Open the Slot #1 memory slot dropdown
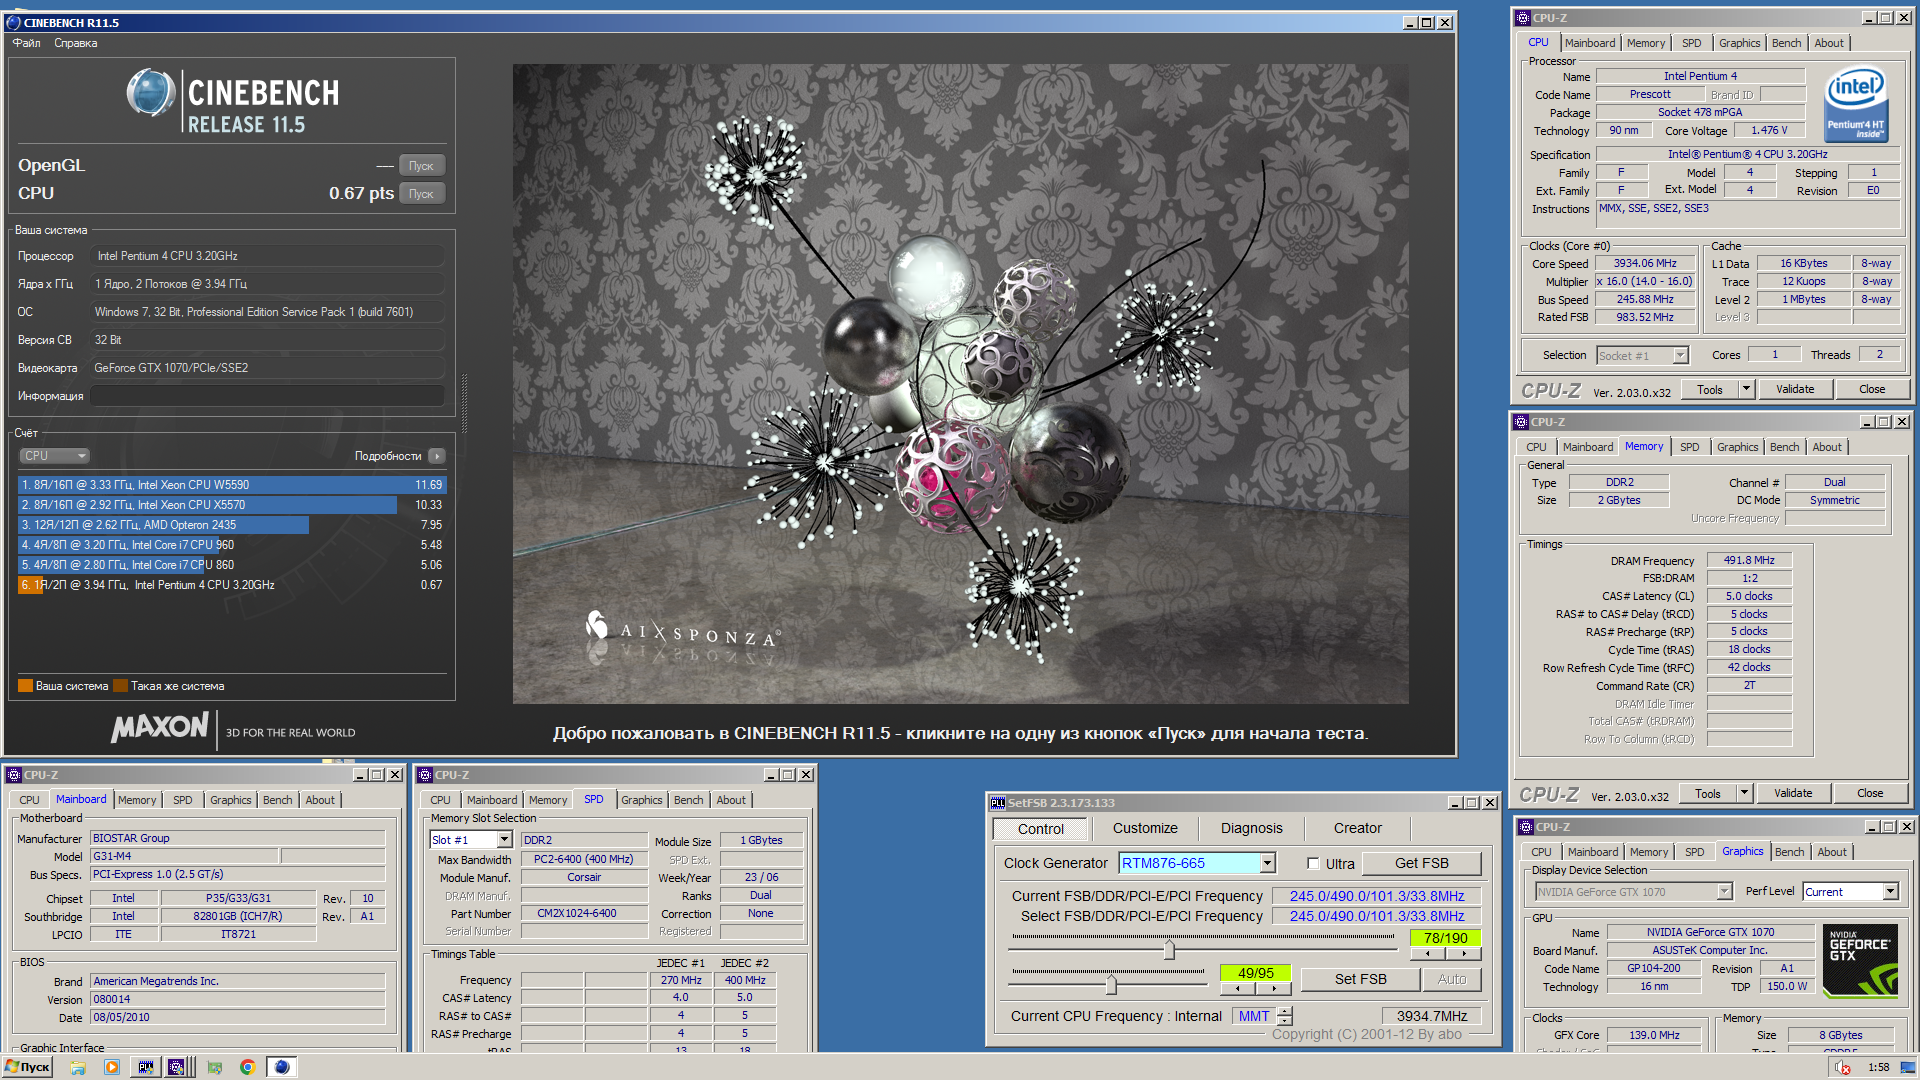 (x=505, y=840)
